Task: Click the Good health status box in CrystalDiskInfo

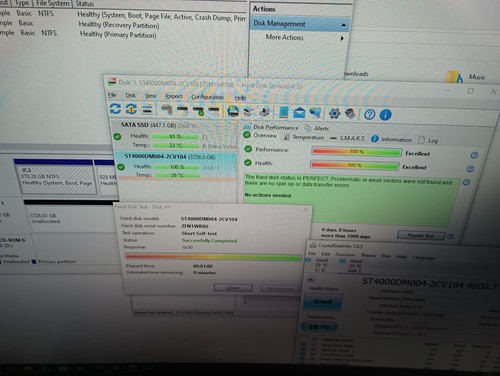Action: 323,301
